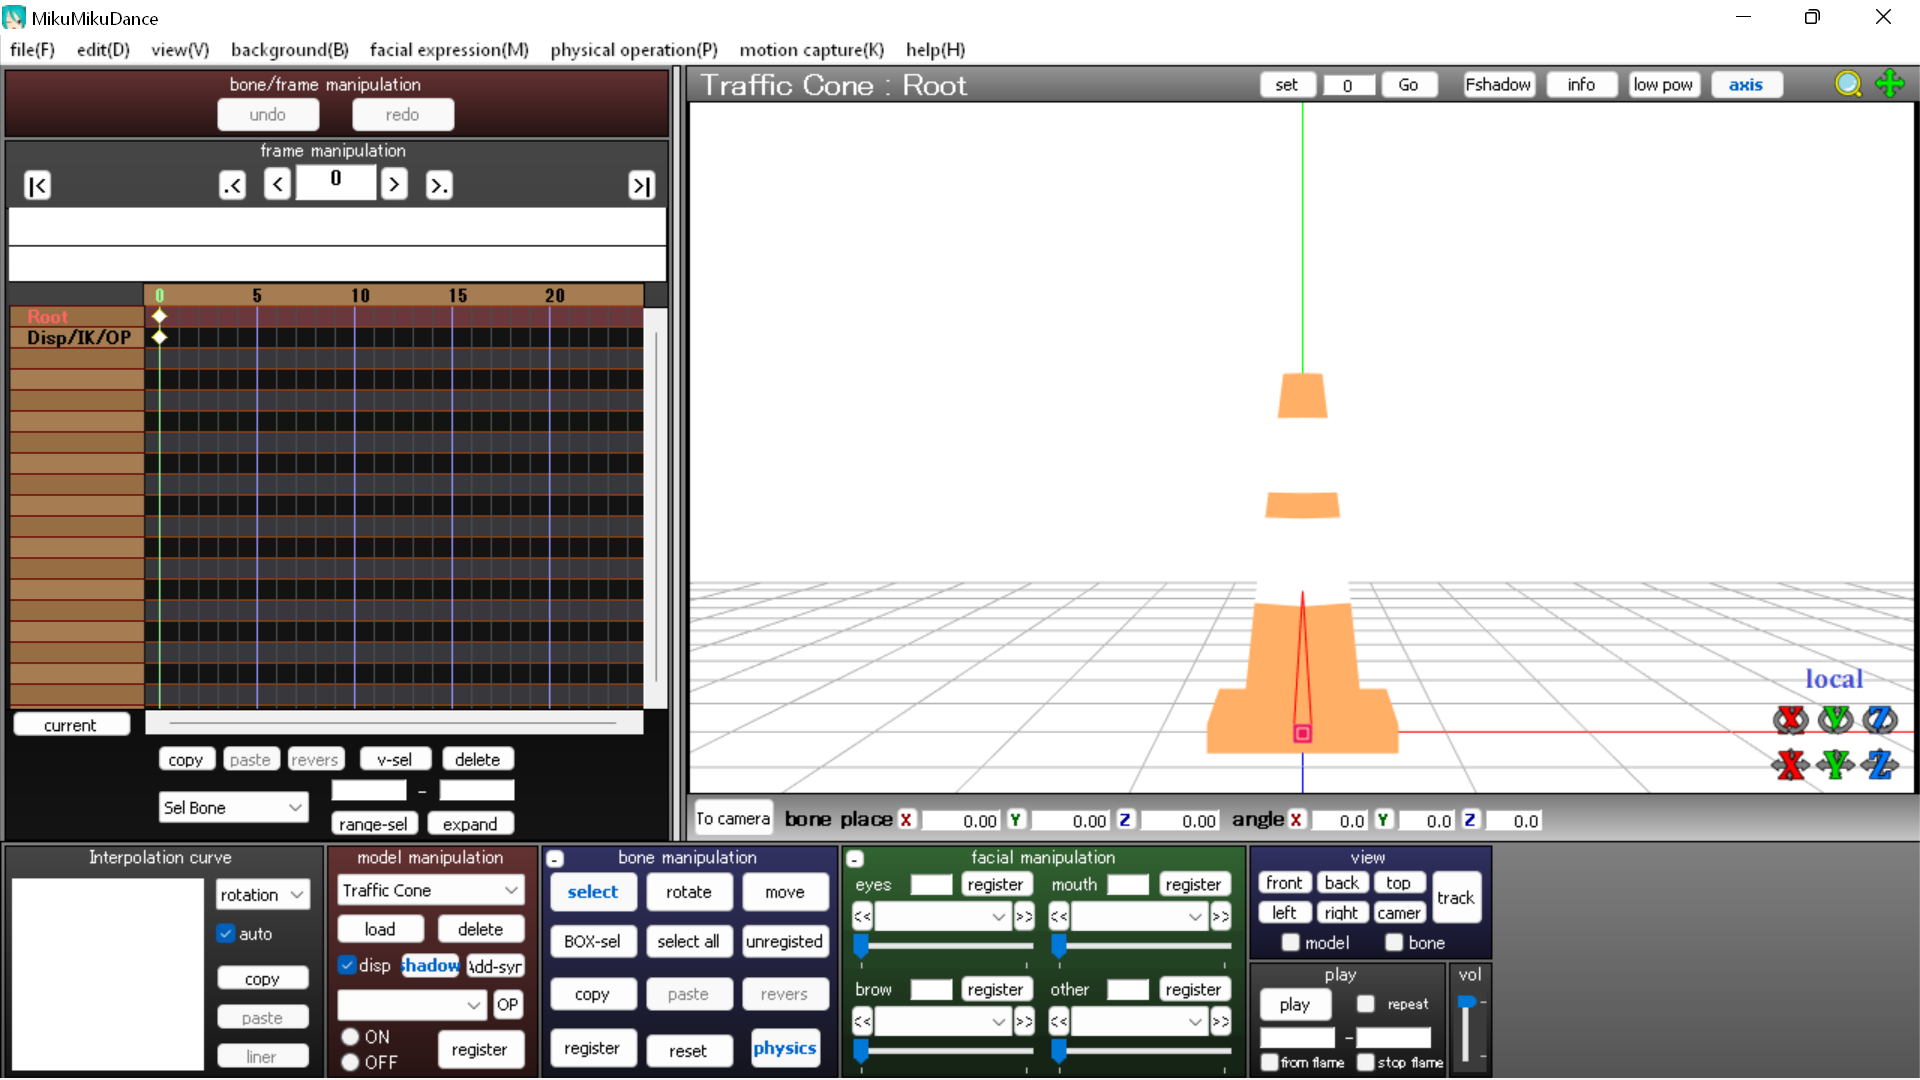The height and width of the screenshot is (1080, 1920).
Task: Select the ON radio button
Action: (350, 1037)
